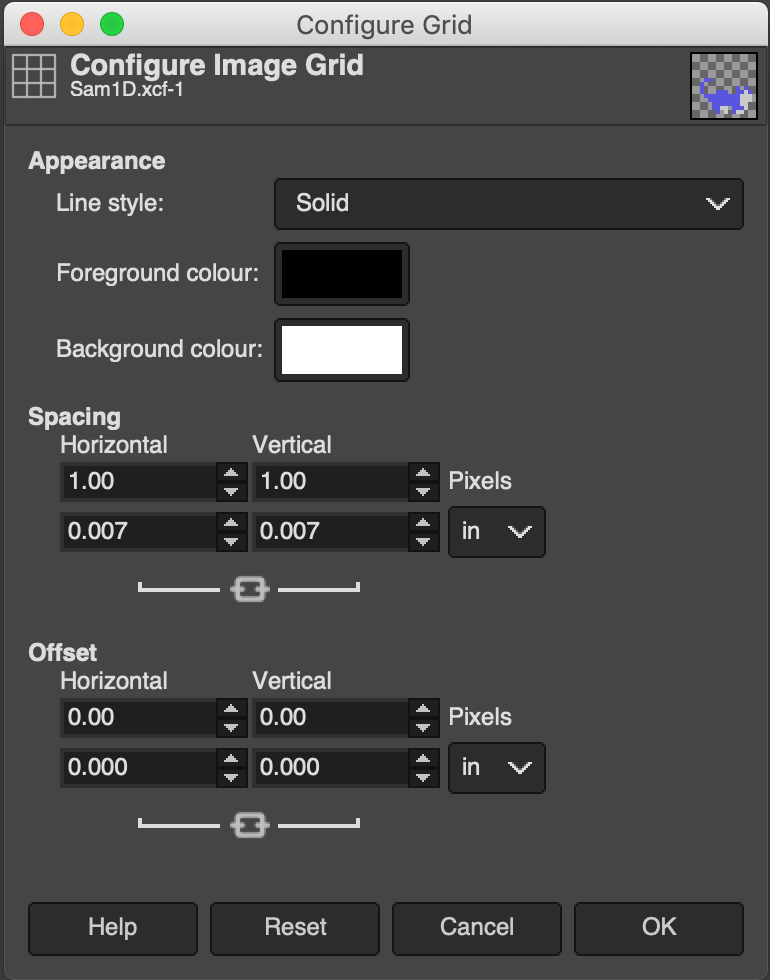Increase the horizontal spacing inches value
The image size is (770, 980).
pyautogui.click(x=232, y=522)
